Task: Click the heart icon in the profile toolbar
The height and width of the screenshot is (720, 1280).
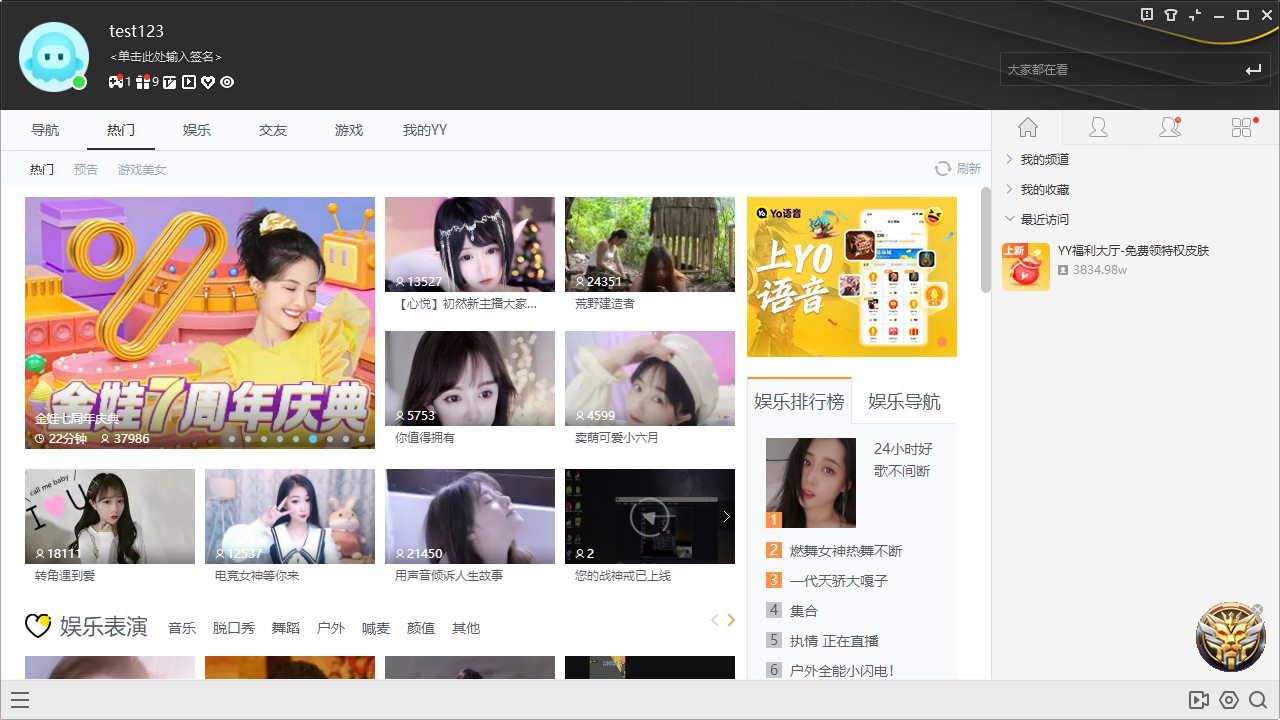Action: coord(208,82)
